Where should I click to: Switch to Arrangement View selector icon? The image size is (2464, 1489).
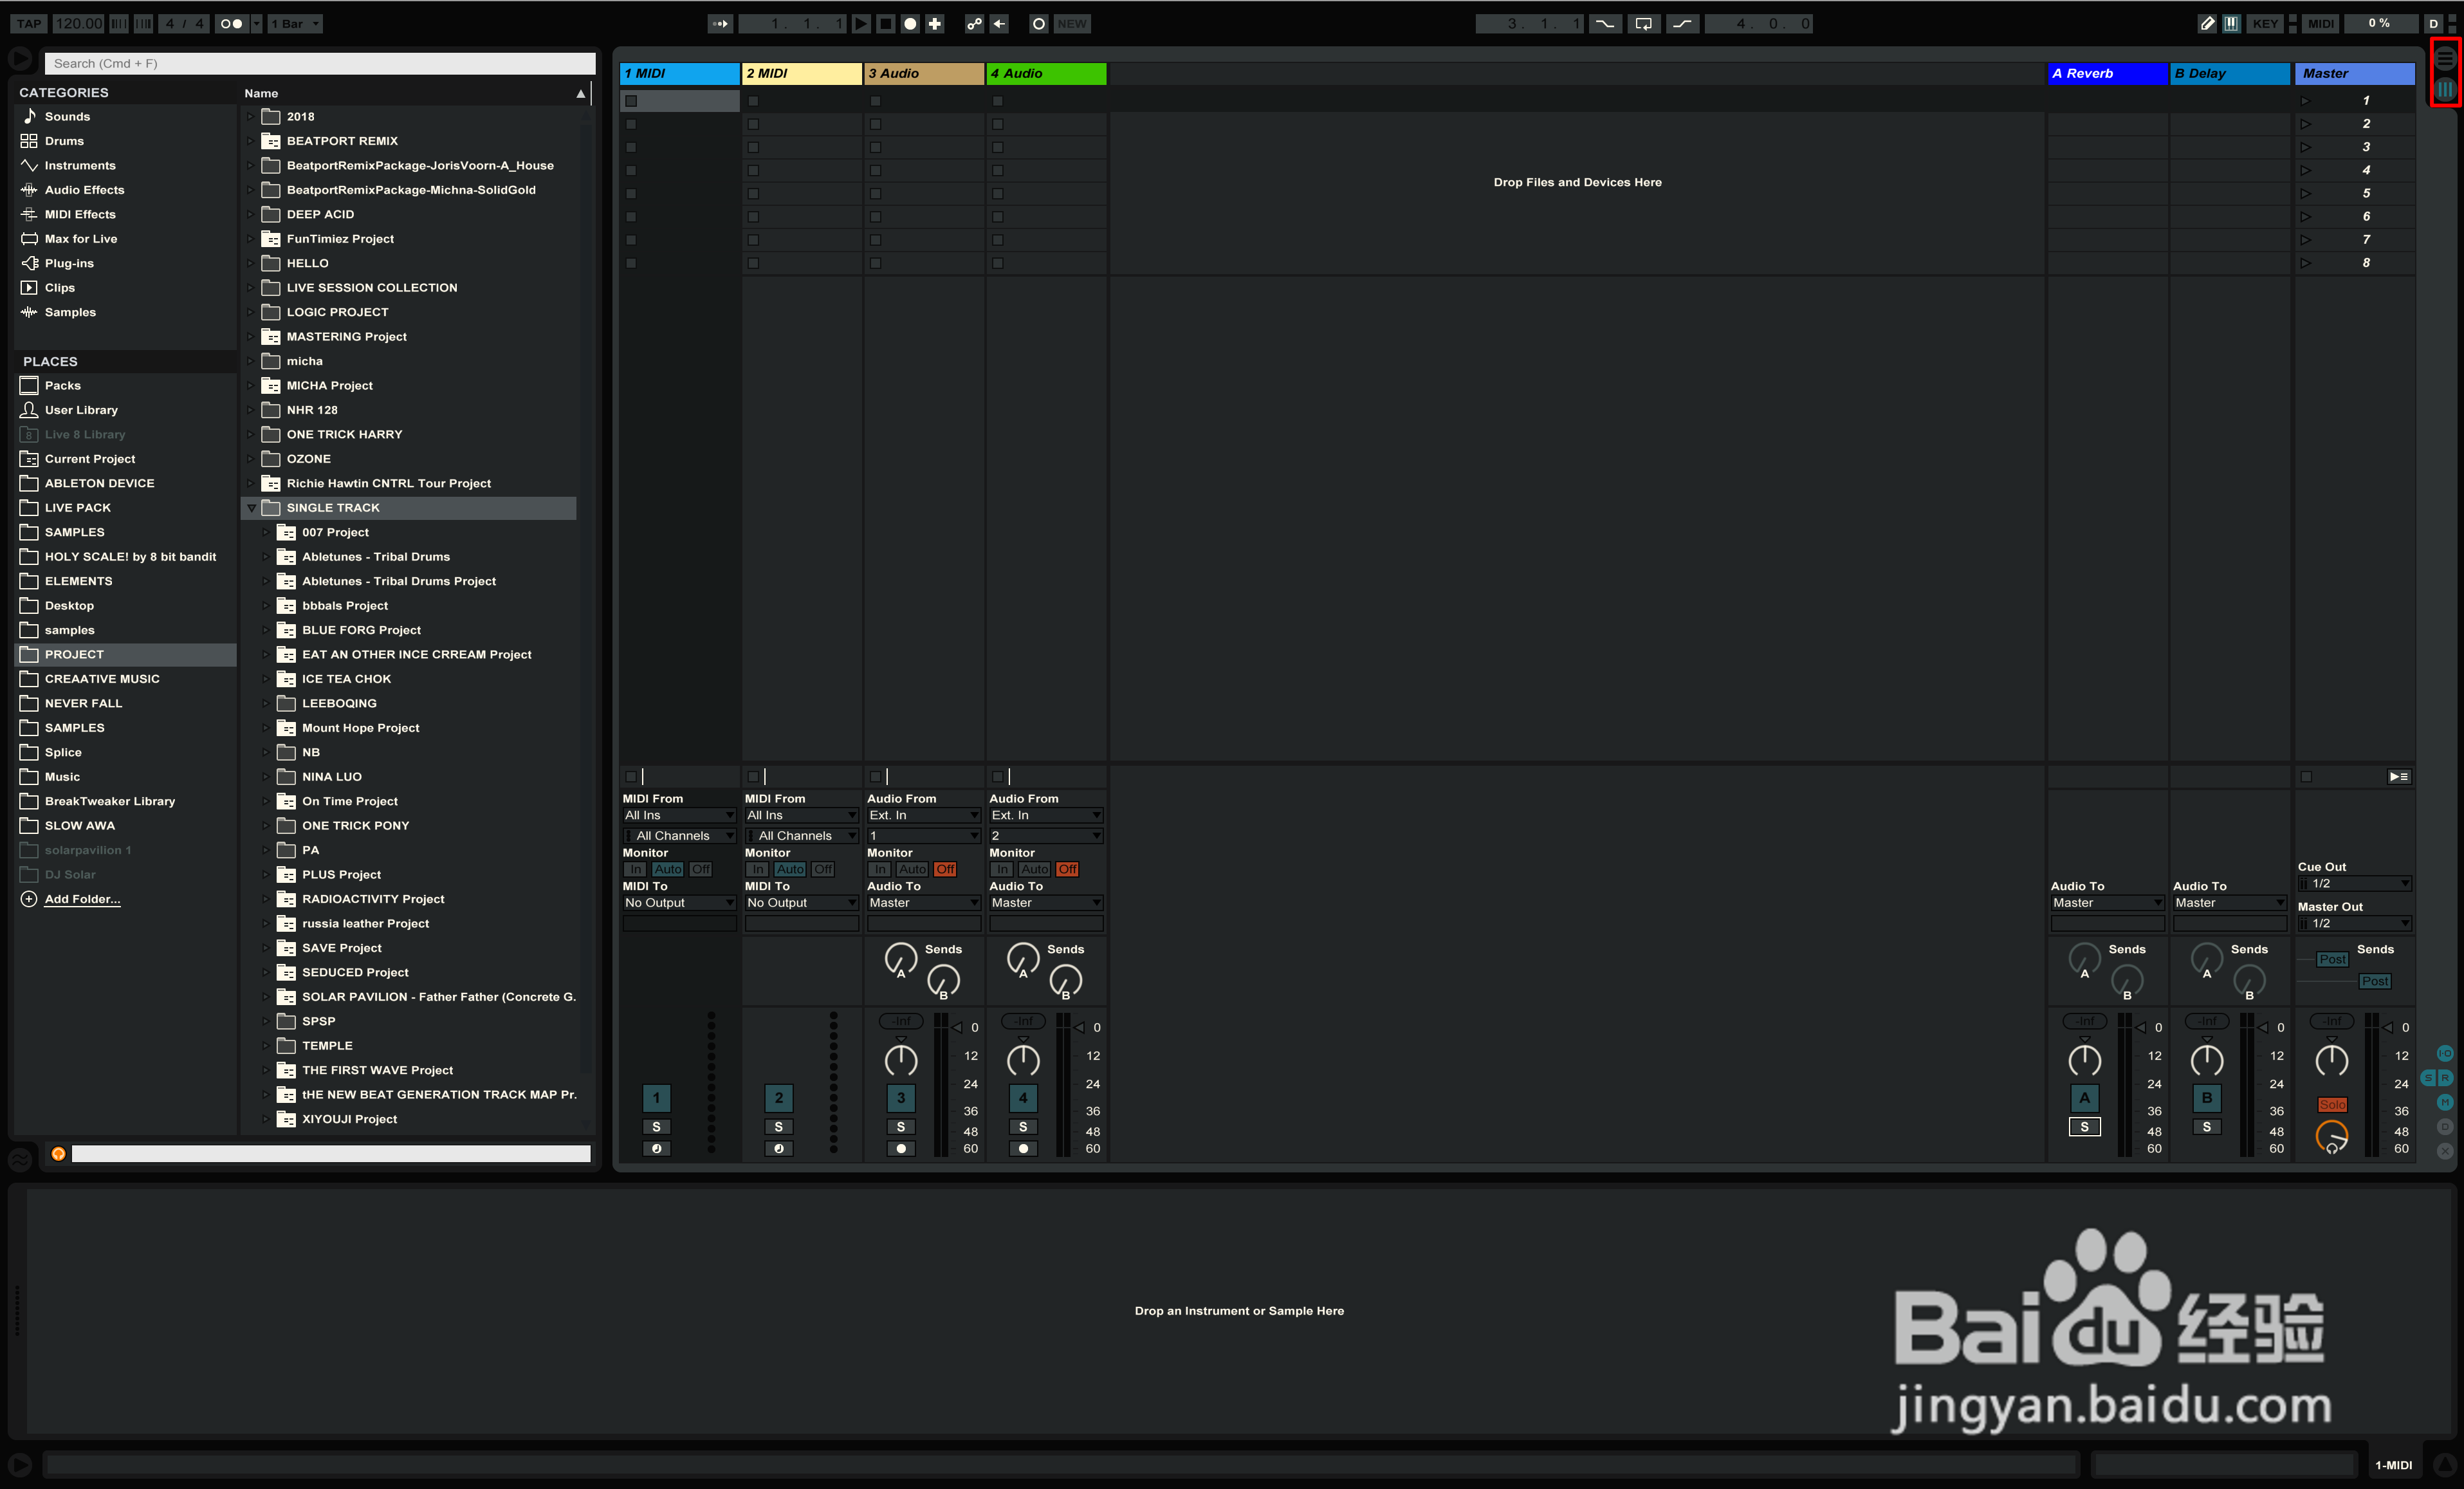tap(2445, 59)
